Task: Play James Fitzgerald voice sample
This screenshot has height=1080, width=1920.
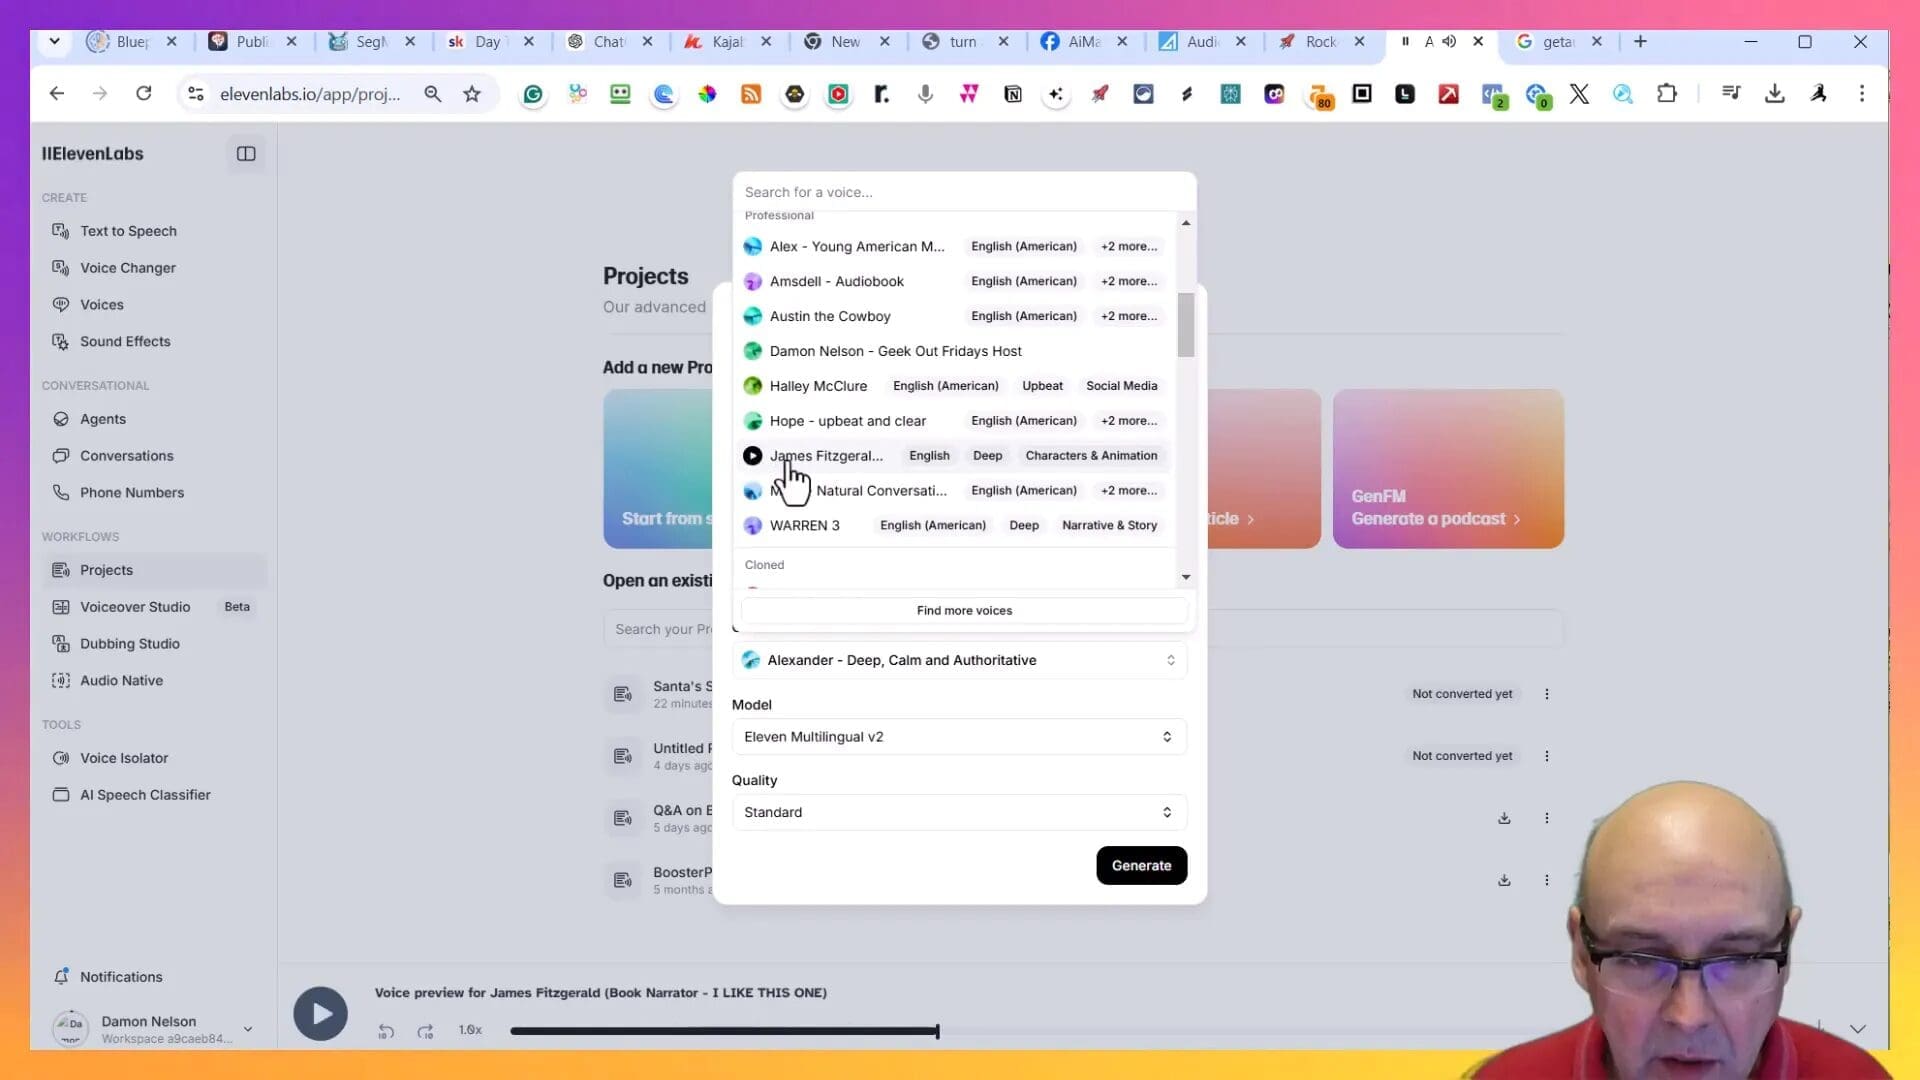Action: pos(752,456)
